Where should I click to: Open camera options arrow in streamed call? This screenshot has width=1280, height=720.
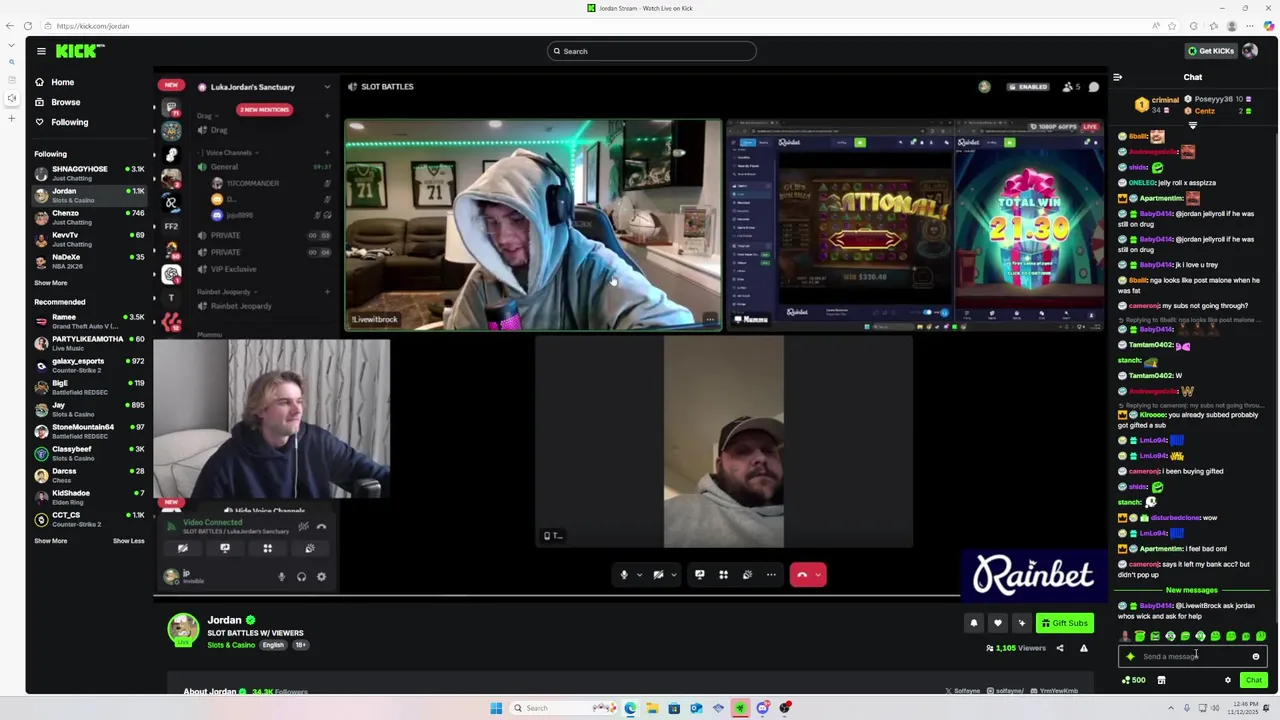pyautogui.click(x=673, y=574)
